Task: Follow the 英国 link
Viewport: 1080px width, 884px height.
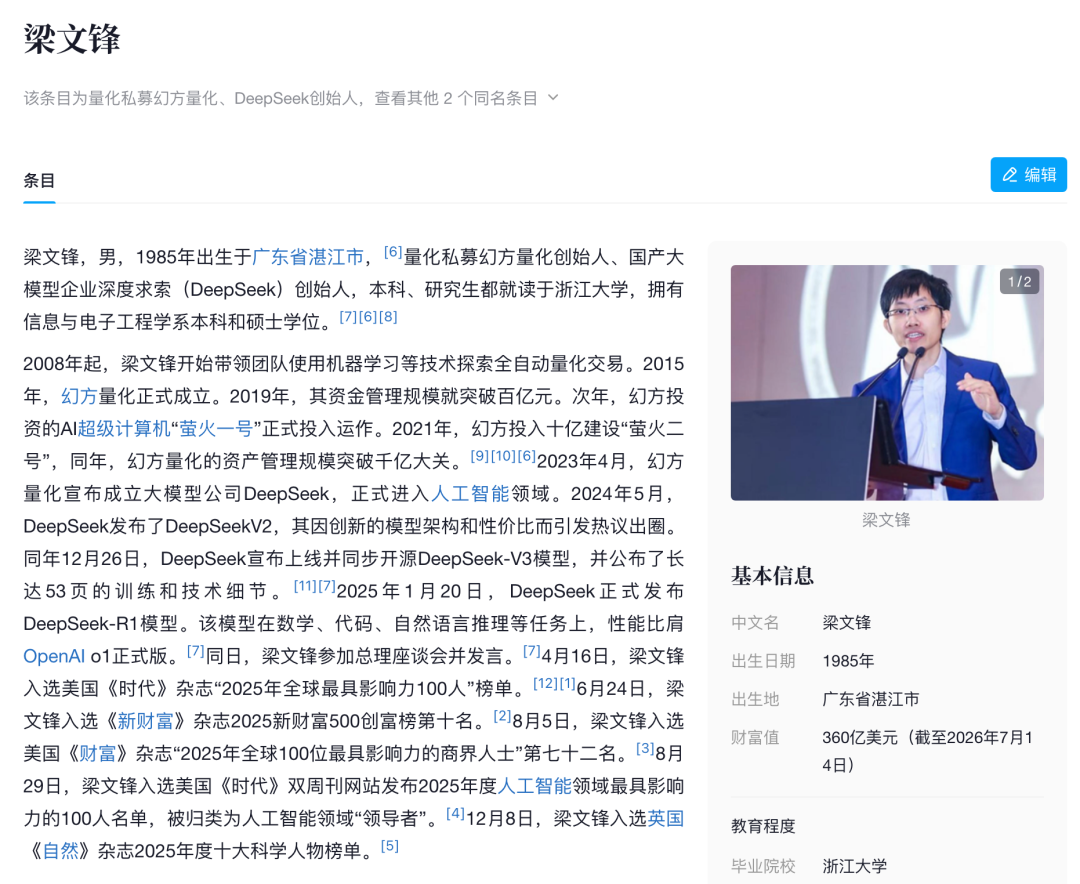Action: [665, 818]
